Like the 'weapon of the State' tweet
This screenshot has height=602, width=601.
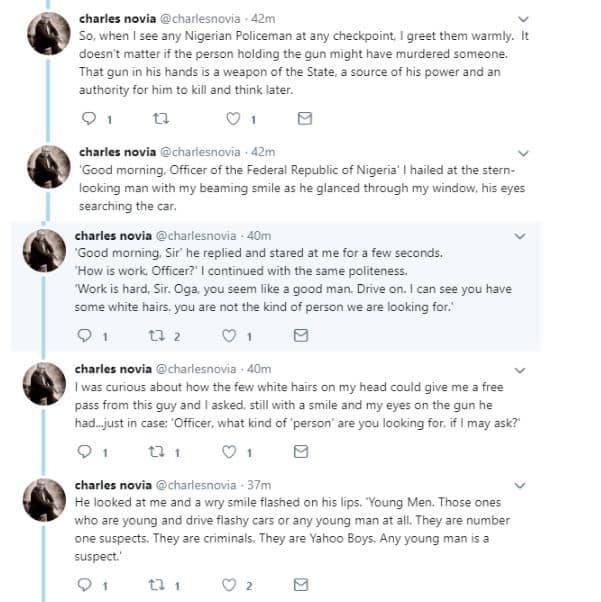(x=233, y=118)
